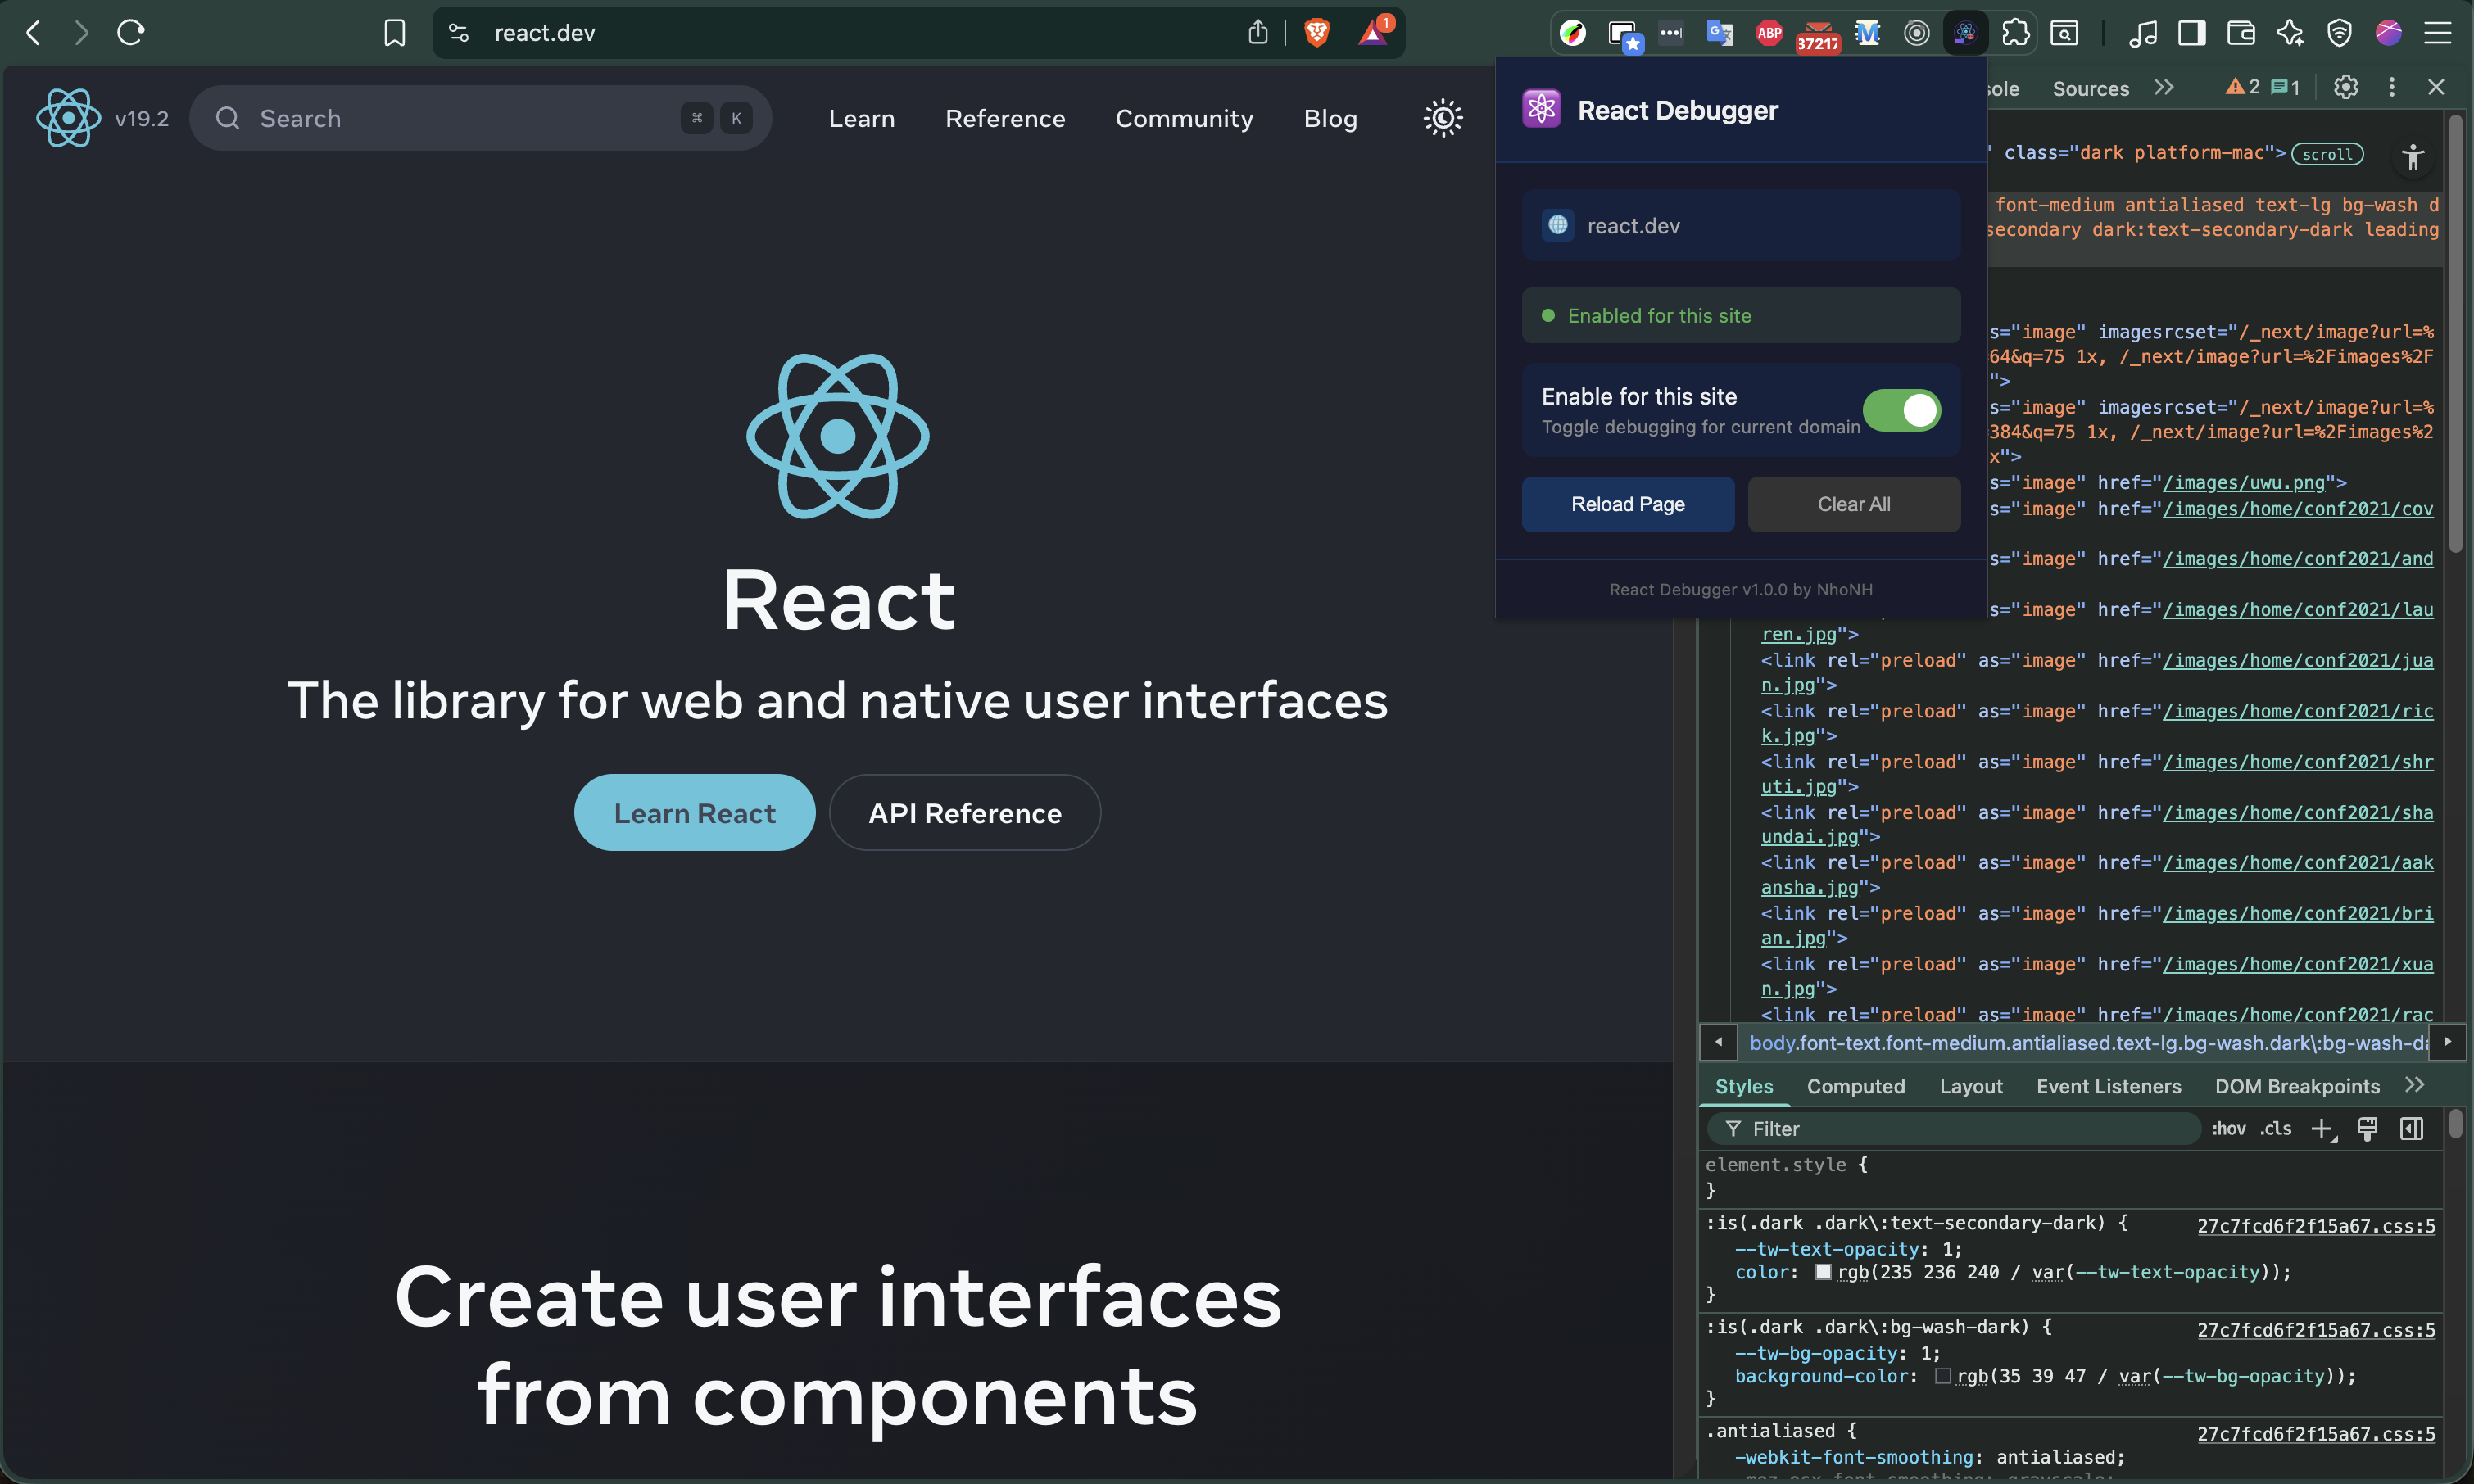Click the accessibility person icon in Elements panel
2474x1484 pixels.
2413,157
